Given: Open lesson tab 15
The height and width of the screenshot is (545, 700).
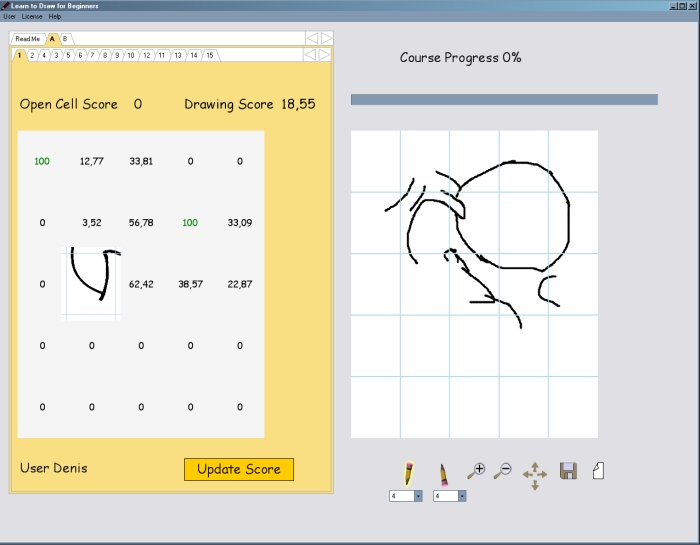Looking at the screenshot, I should (x=209, y=55).
